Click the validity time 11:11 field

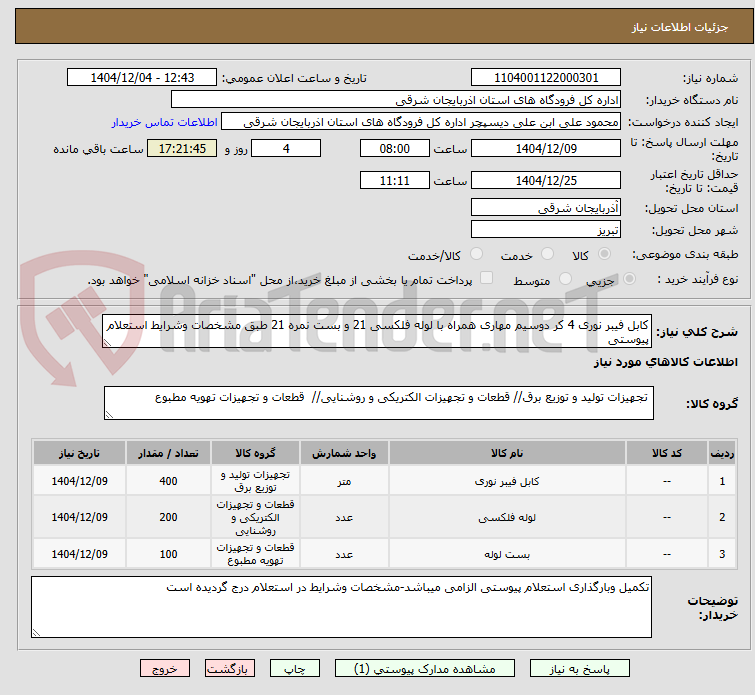[x=395, y=180]
